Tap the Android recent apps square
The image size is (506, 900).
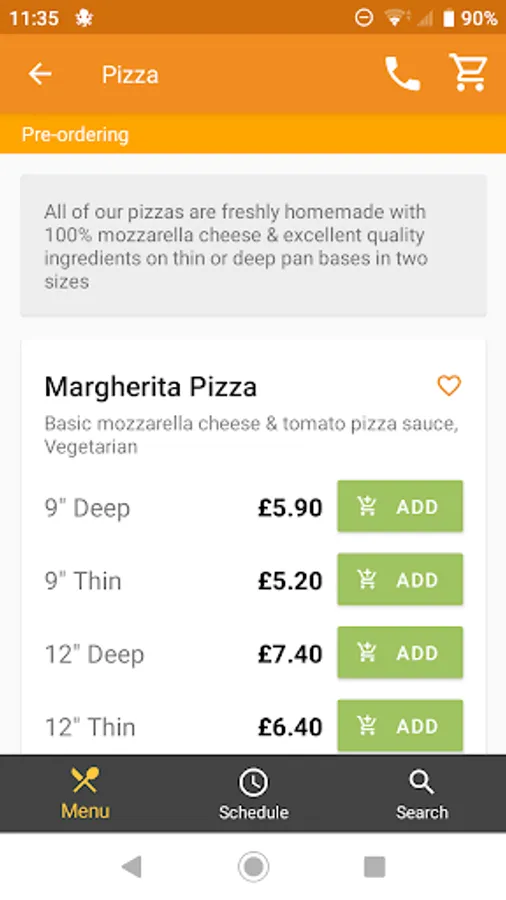click(x=375, y=866)
